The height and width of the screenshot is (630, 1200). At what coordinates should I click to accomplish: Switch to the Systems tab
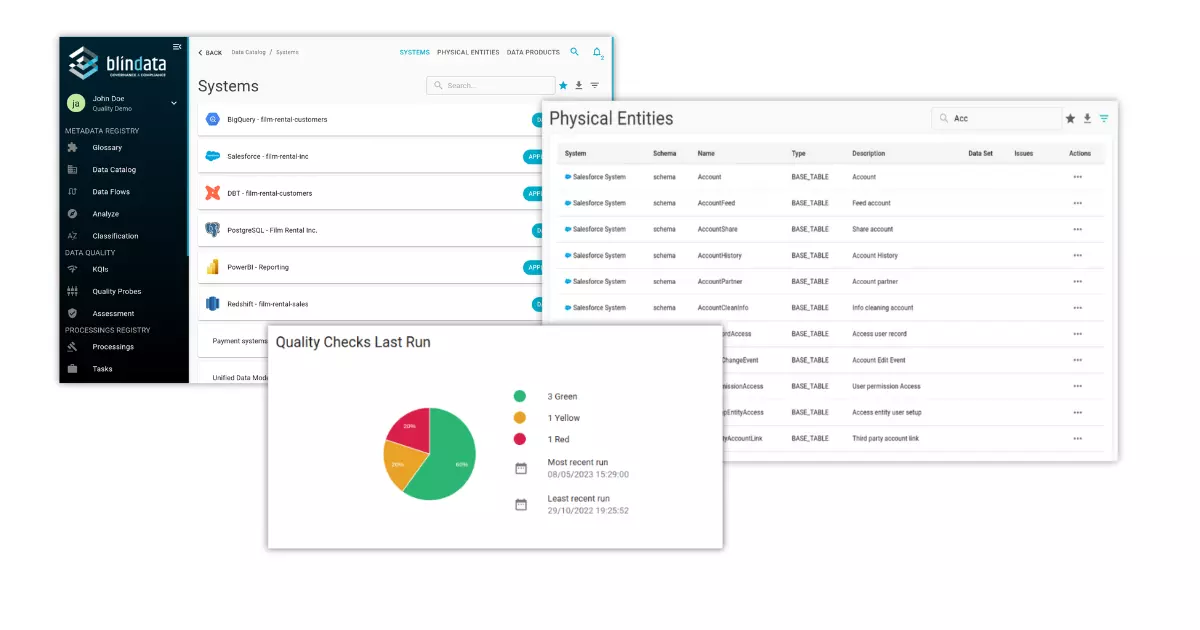[414, 52]
